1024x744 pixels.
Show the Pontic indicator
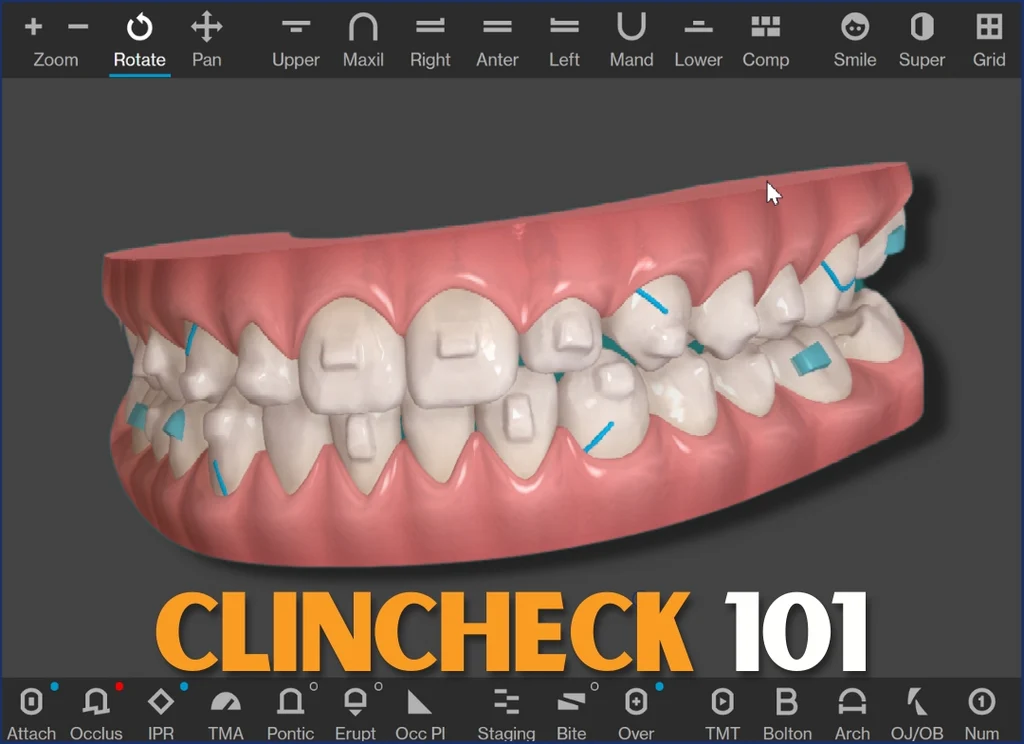pyautogui.click(x=290, y=710)
